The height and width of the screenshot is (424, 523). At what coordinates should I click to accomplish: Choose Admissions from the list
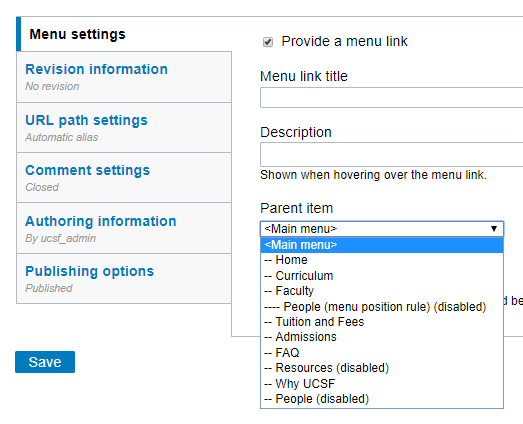[382, 337]
